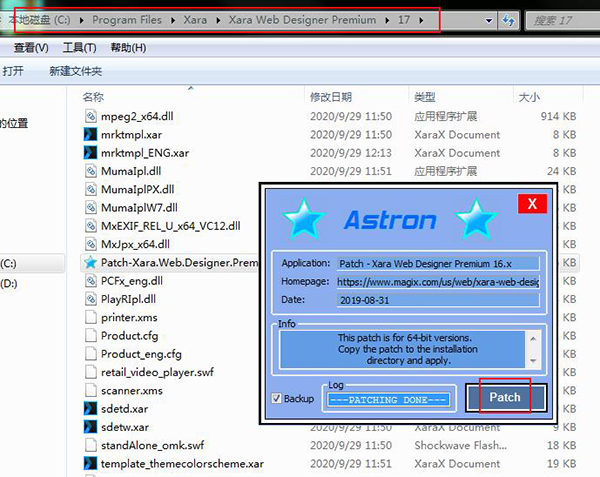Select the PlayRIpl.dll file name
The width and height of the screenshot is (600, 477).
point(128,299)
